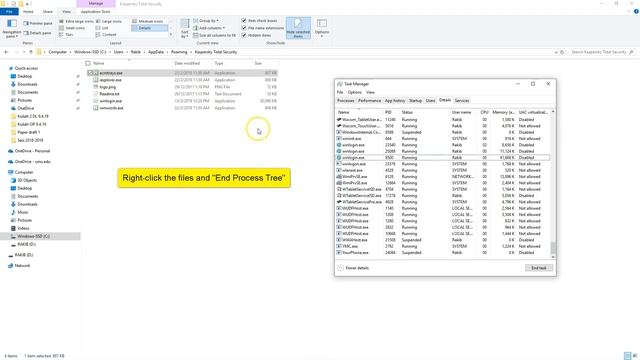Open Application Tools ribbon tab

pyautogui.click(x=96, y=12)
